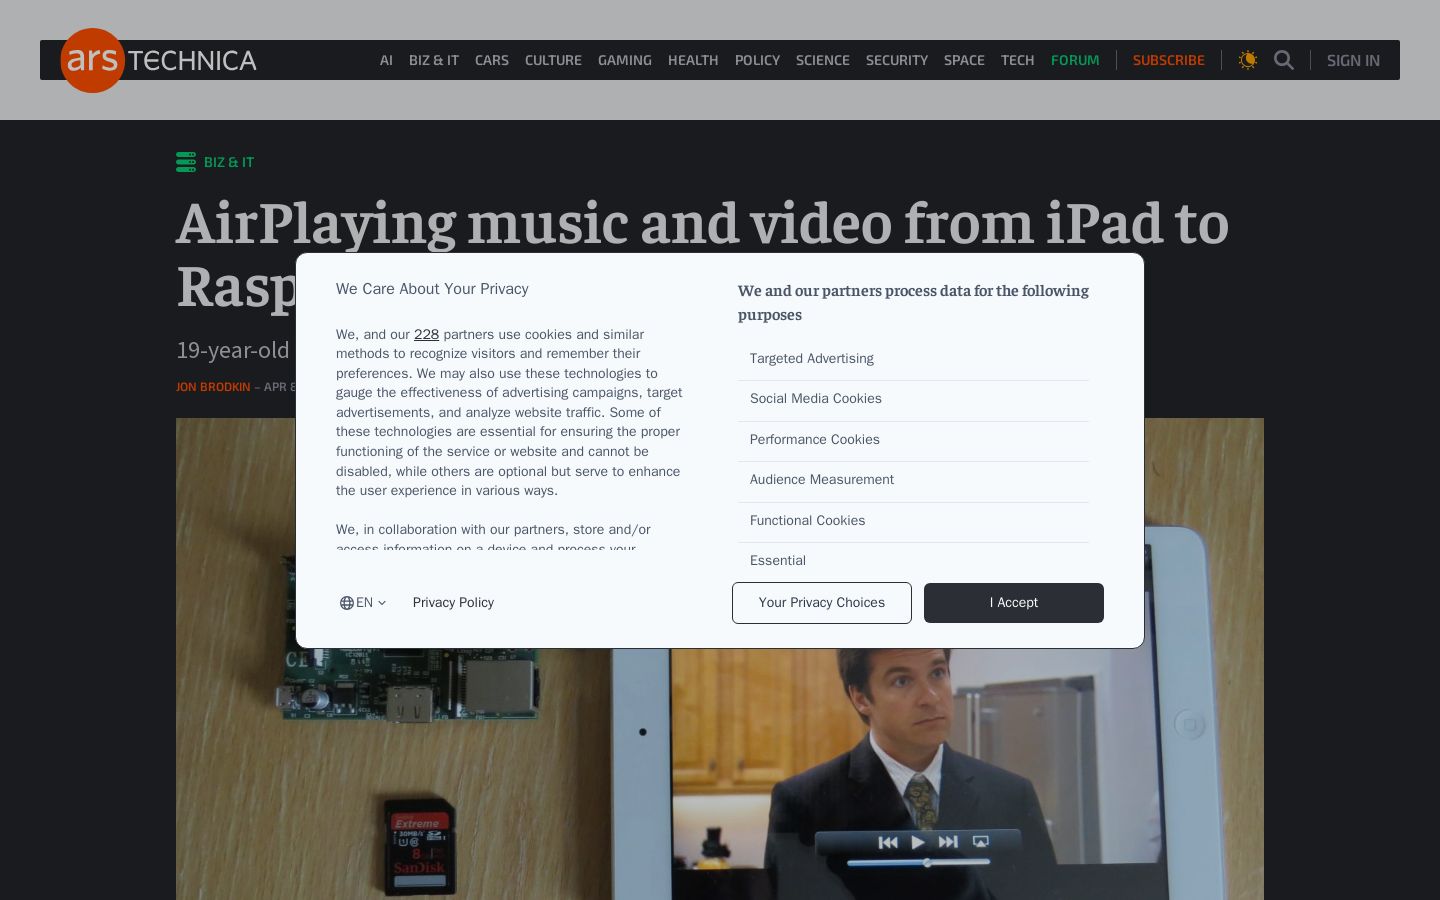Select the Social Media Cookies purpose row
1440x900 pixels.
913,400
